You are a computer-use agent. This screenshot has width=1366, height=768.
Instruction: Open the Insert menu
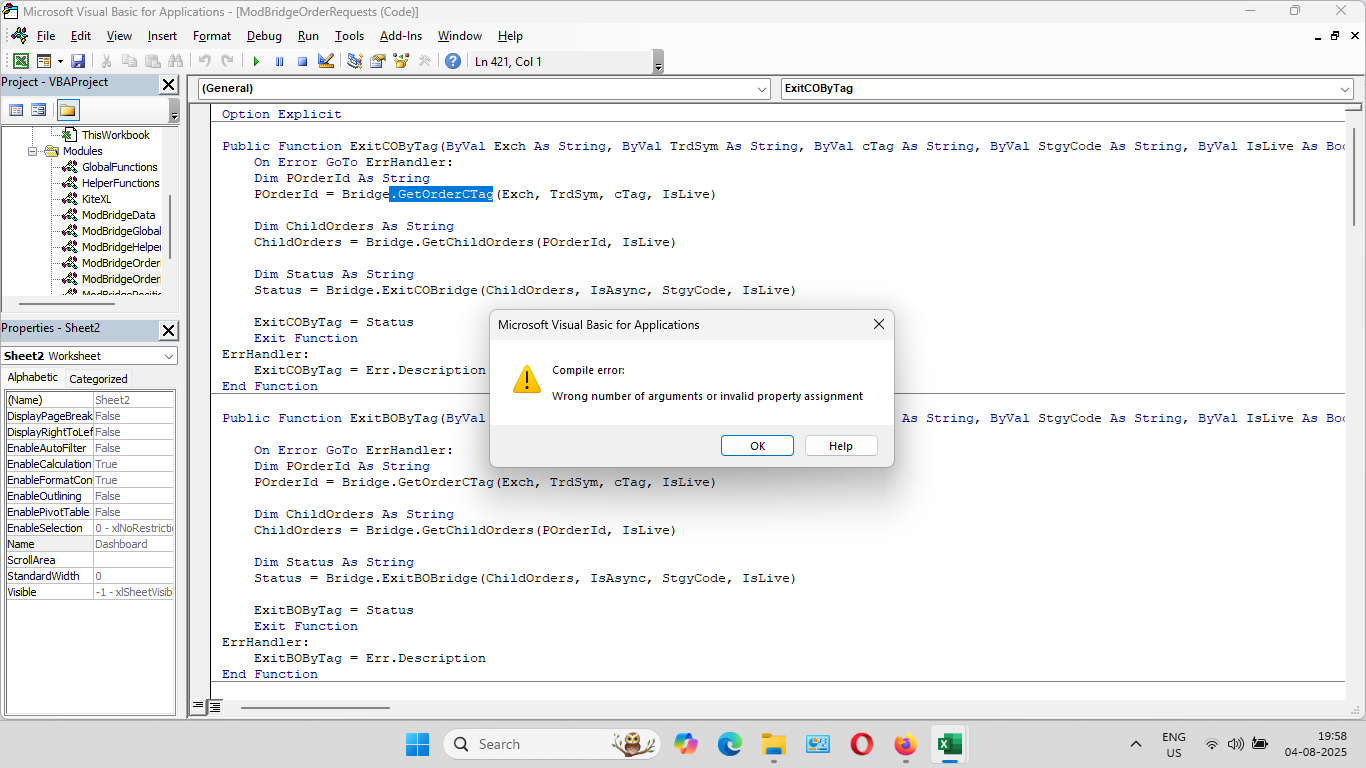[x=162, y=36]
